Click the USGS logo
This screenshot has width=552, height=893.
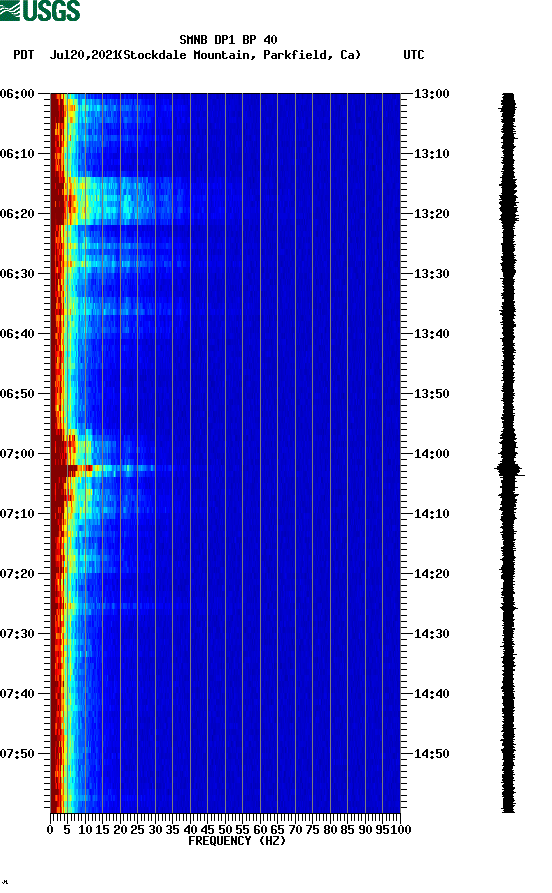[x=40, y=10]
